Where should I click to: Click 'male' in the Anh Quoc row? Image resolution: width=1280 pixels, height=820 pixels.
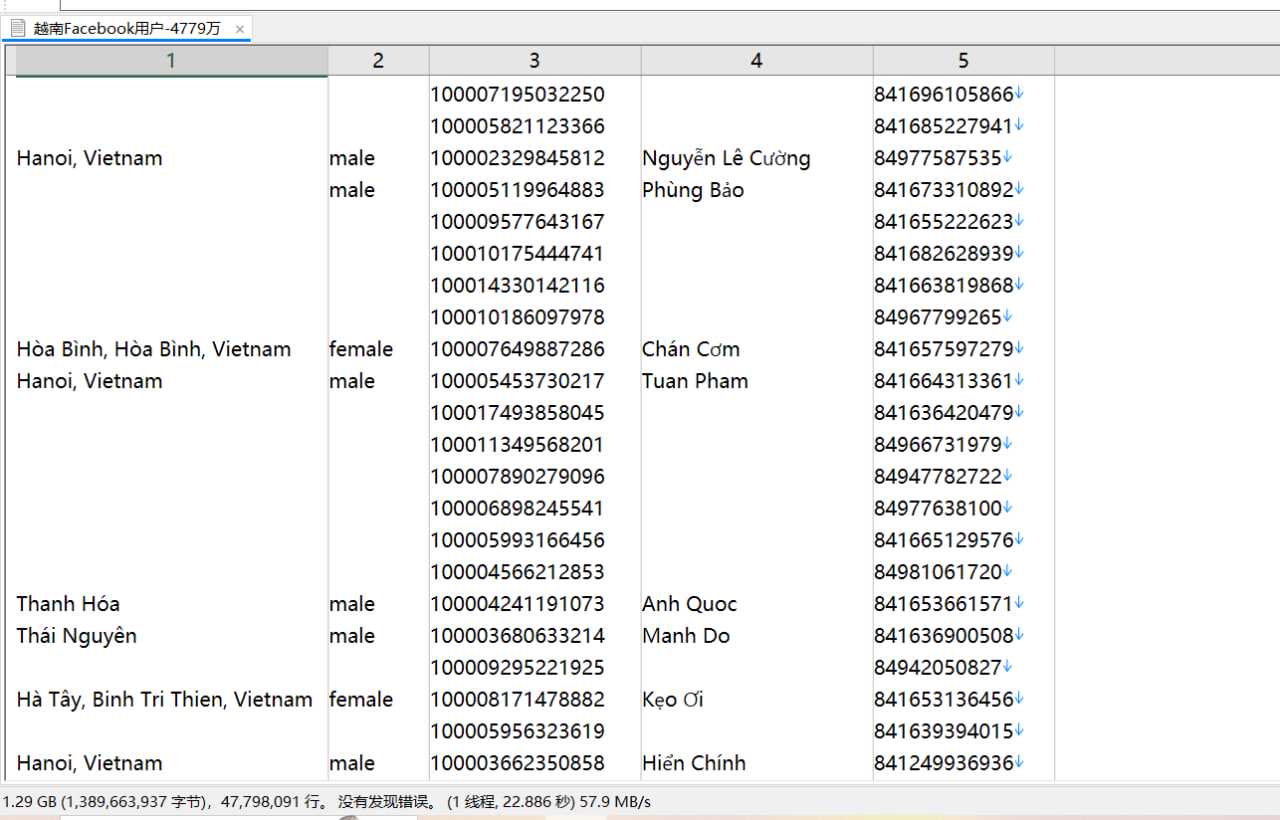click(352, 604)
